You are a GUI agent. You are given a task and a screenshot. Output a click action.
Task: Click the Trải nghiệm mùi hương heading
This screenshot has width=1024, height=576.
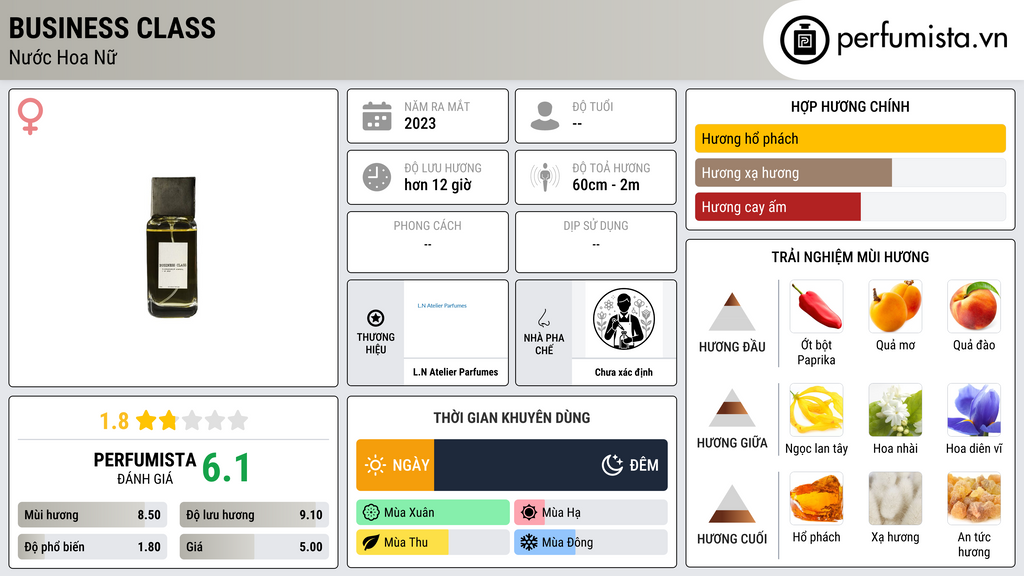pyautogui.click(x=850, y=257)
